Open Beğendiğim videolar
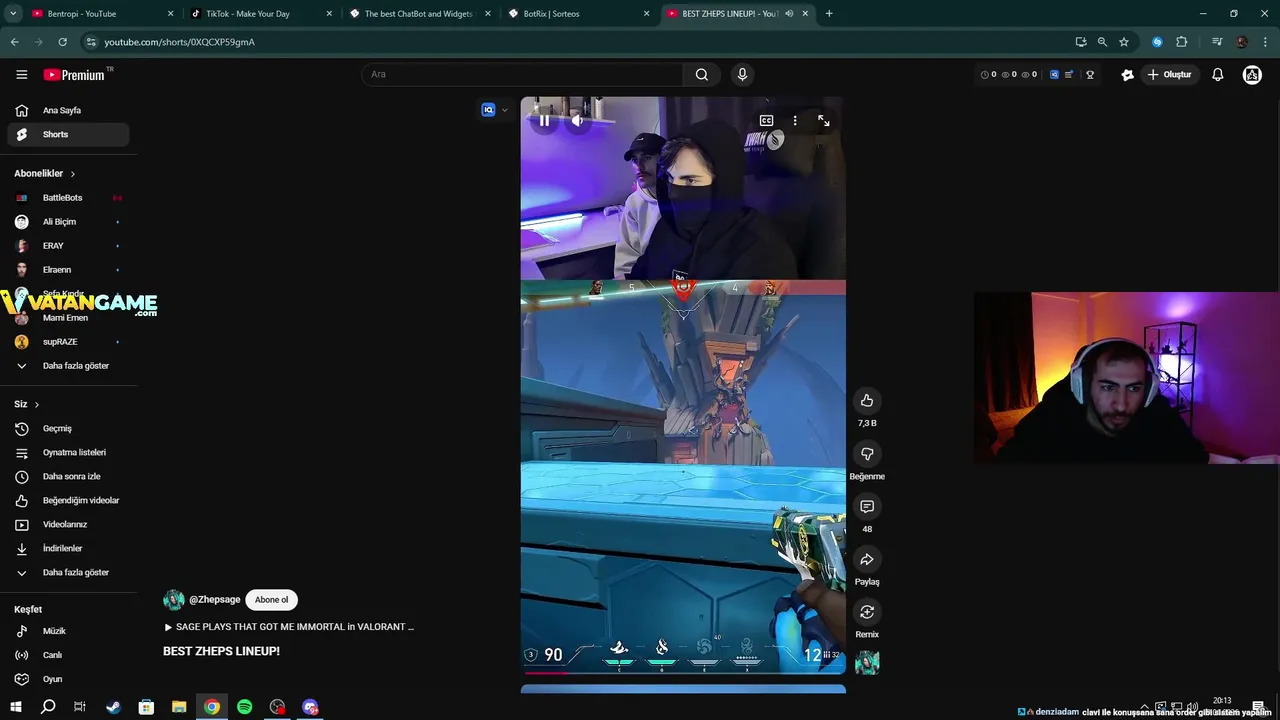This screenshot has height=720, width=1280. 68,501
